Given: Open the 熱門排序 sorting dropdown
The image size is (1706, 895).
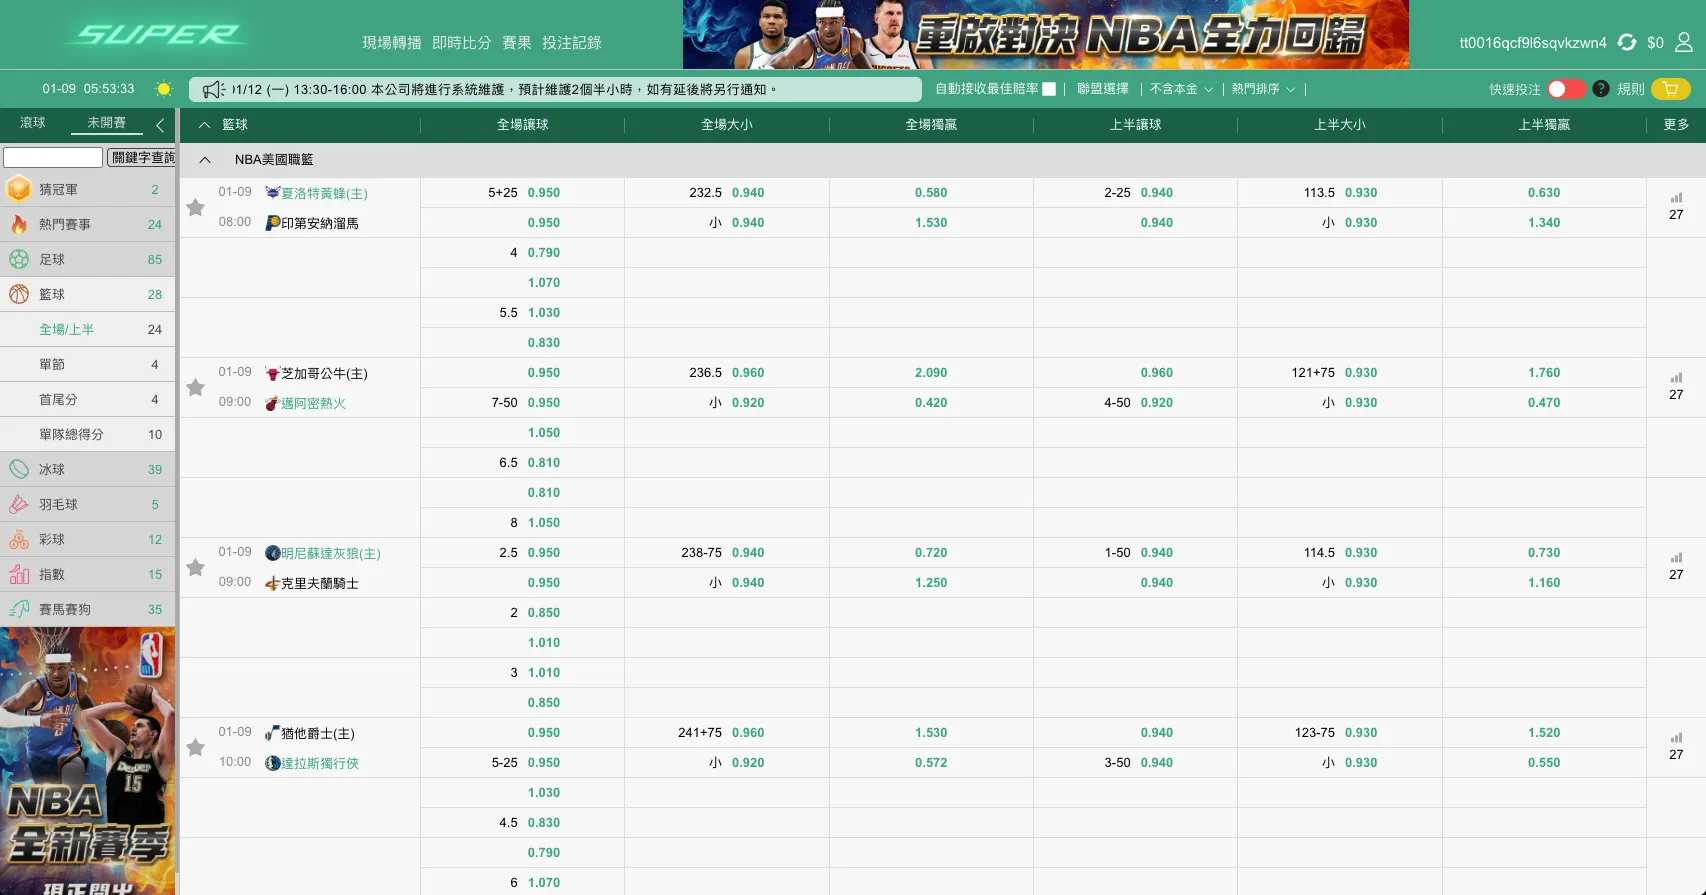Looking at the screenshot, I should pos(1263,89).
